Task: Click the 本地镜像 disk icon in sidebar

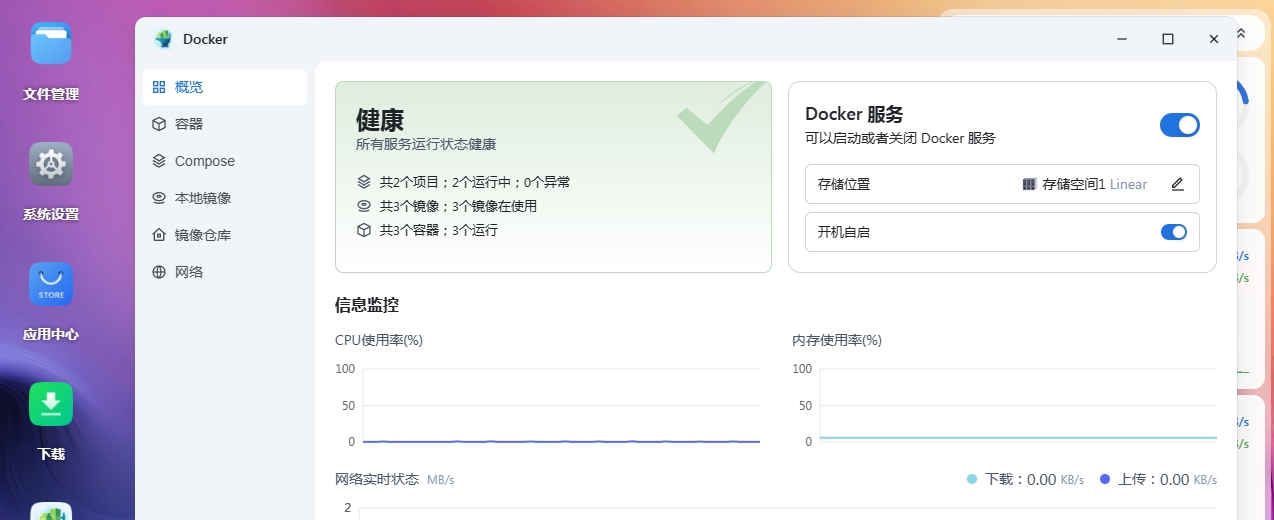Action: click(159, 198)
